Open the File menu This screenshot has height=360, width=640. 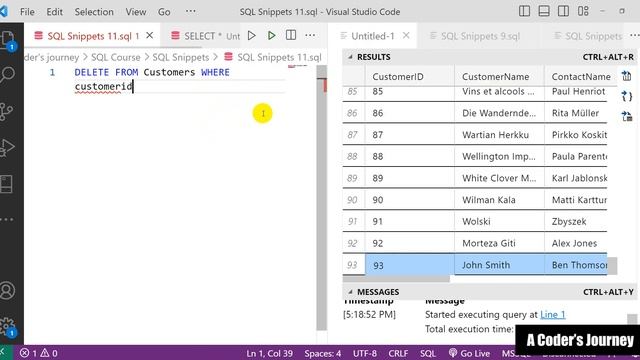[27, 12]
